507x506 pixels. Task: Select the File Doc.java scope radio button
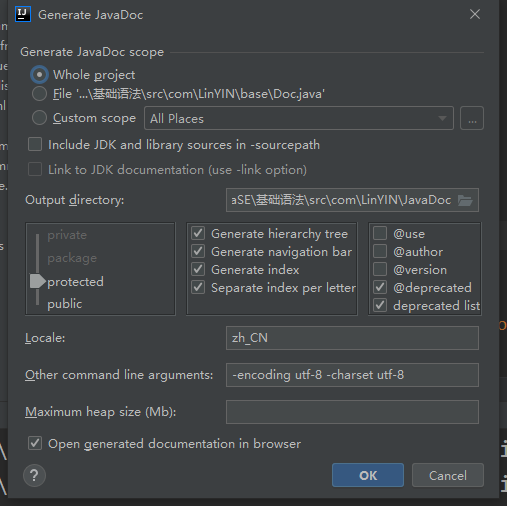point(39,94)
